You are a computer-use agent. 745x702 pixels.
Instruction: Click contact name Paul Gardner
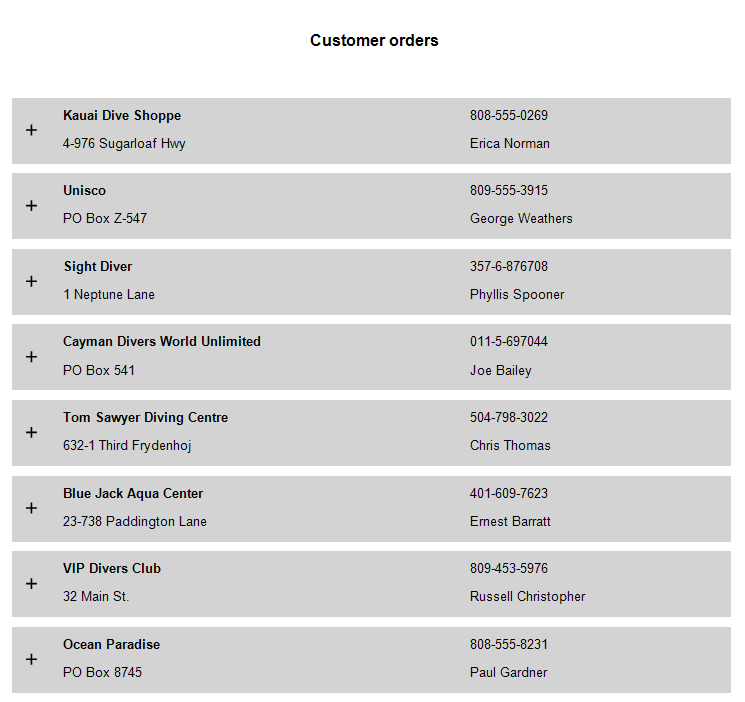(509, 673)
